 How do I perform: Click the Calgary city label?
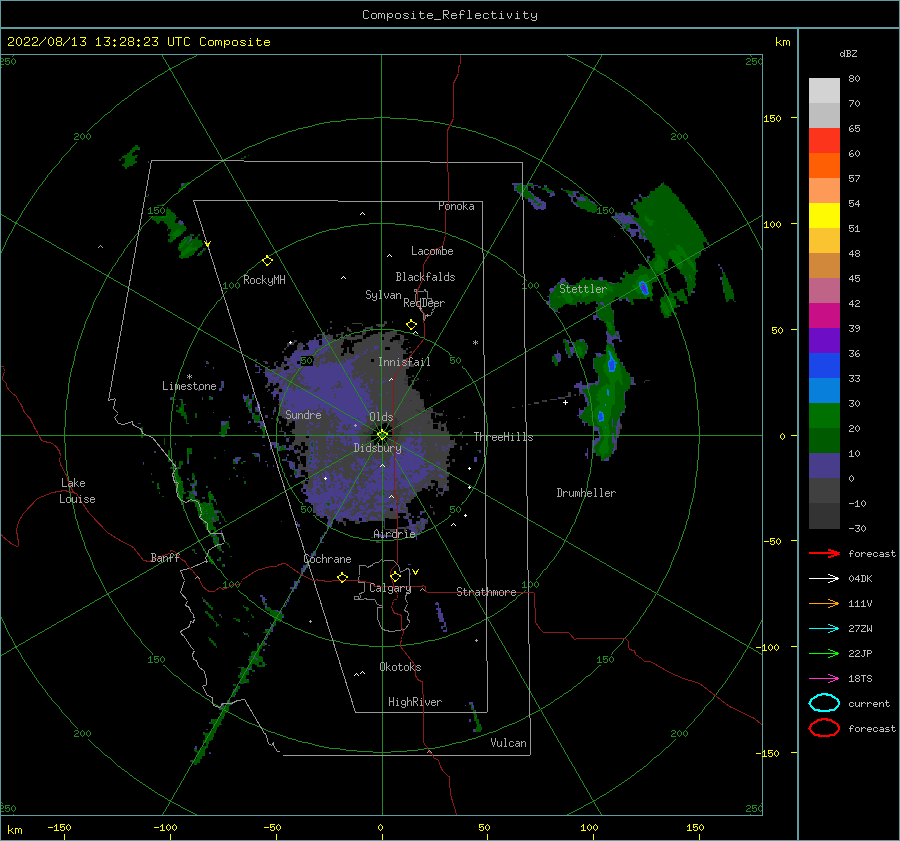coord(390,588)
